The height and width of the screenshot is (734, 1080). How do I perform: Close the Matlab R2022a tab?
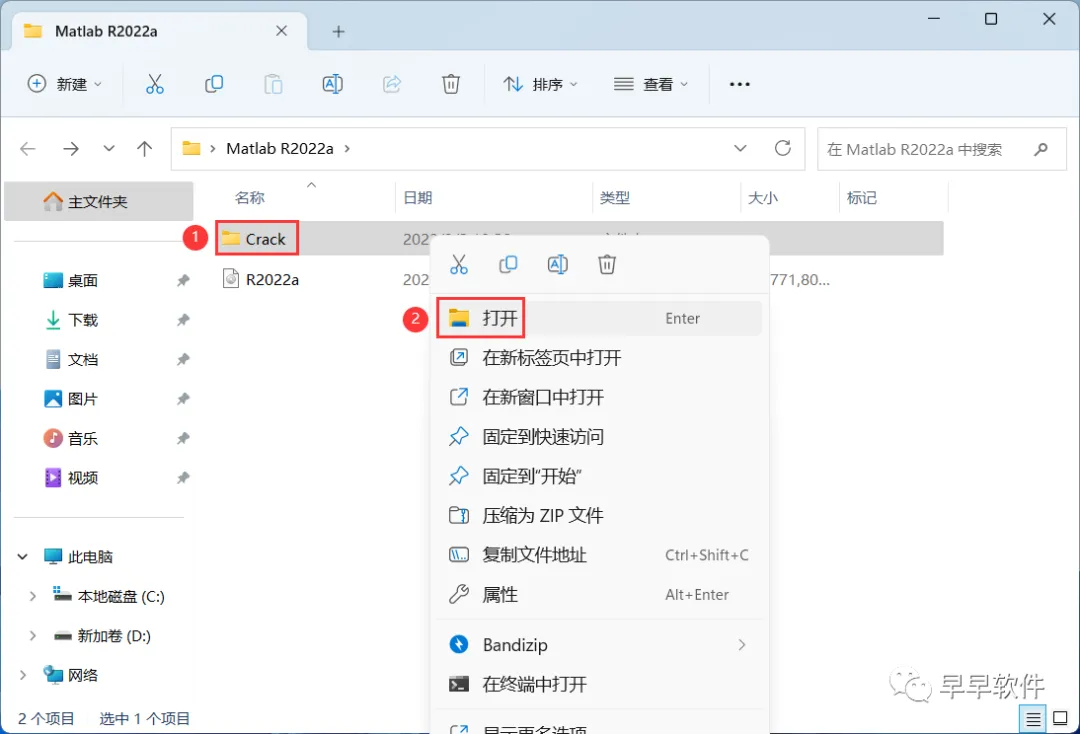[x=281, y=31]
